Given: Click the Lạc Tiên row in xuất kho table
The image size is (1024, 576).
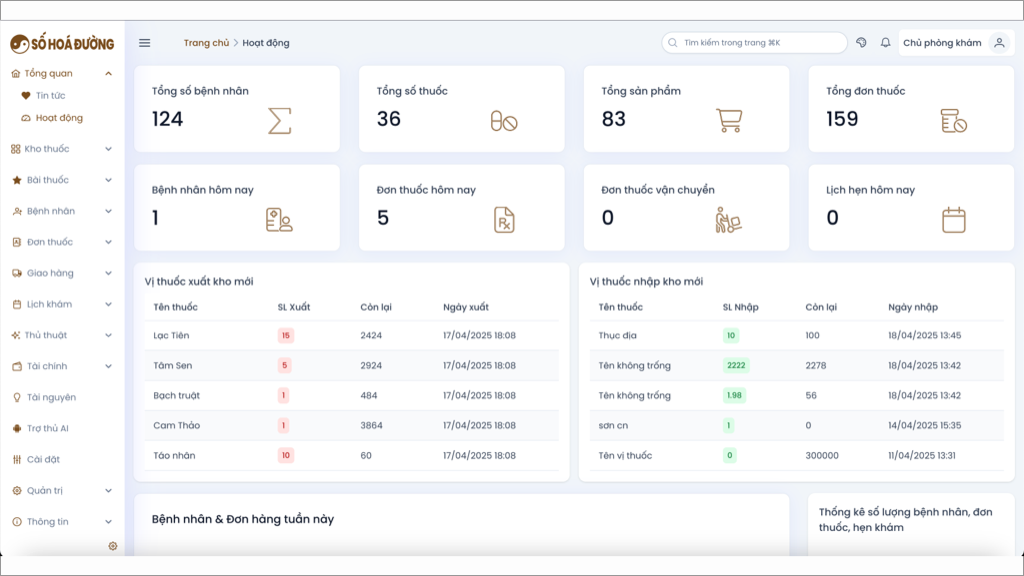Looking at the screenshot, I should click(351, 336).
